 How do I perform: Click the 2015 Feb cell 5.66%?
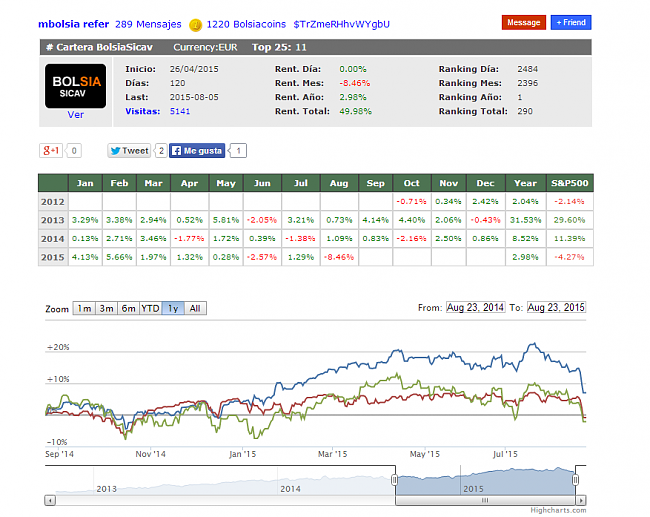(119, 257)
